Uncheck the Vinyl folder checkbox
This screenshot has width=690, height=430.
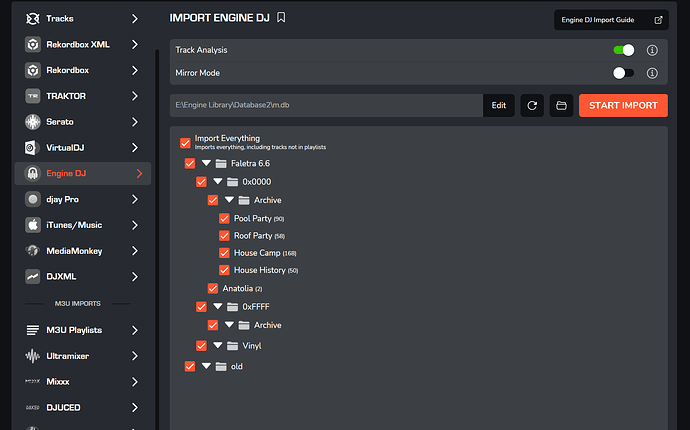point(202,346)
